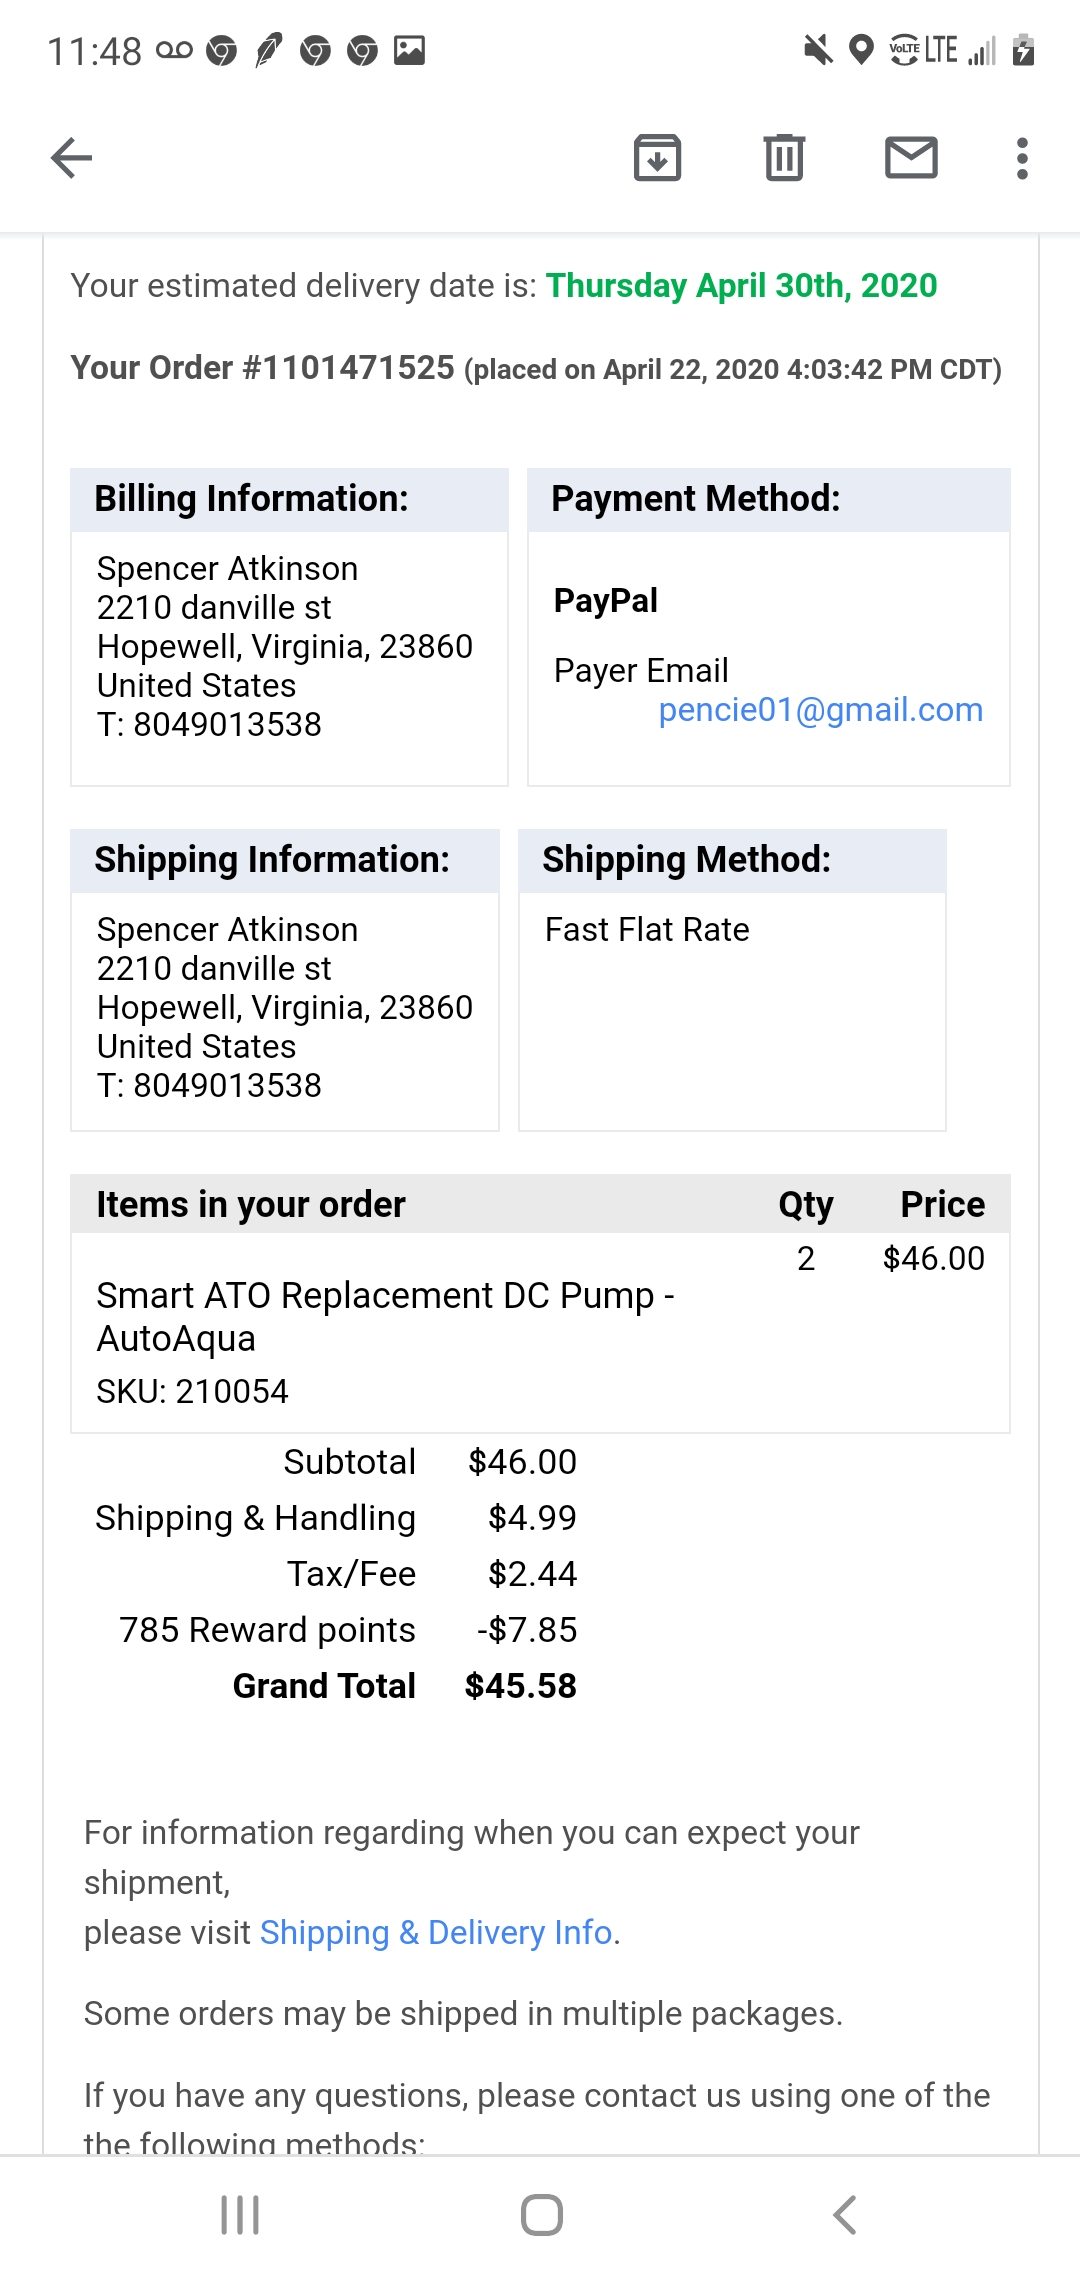Mark the email as unread via the envelope icon

click(911, 158)
